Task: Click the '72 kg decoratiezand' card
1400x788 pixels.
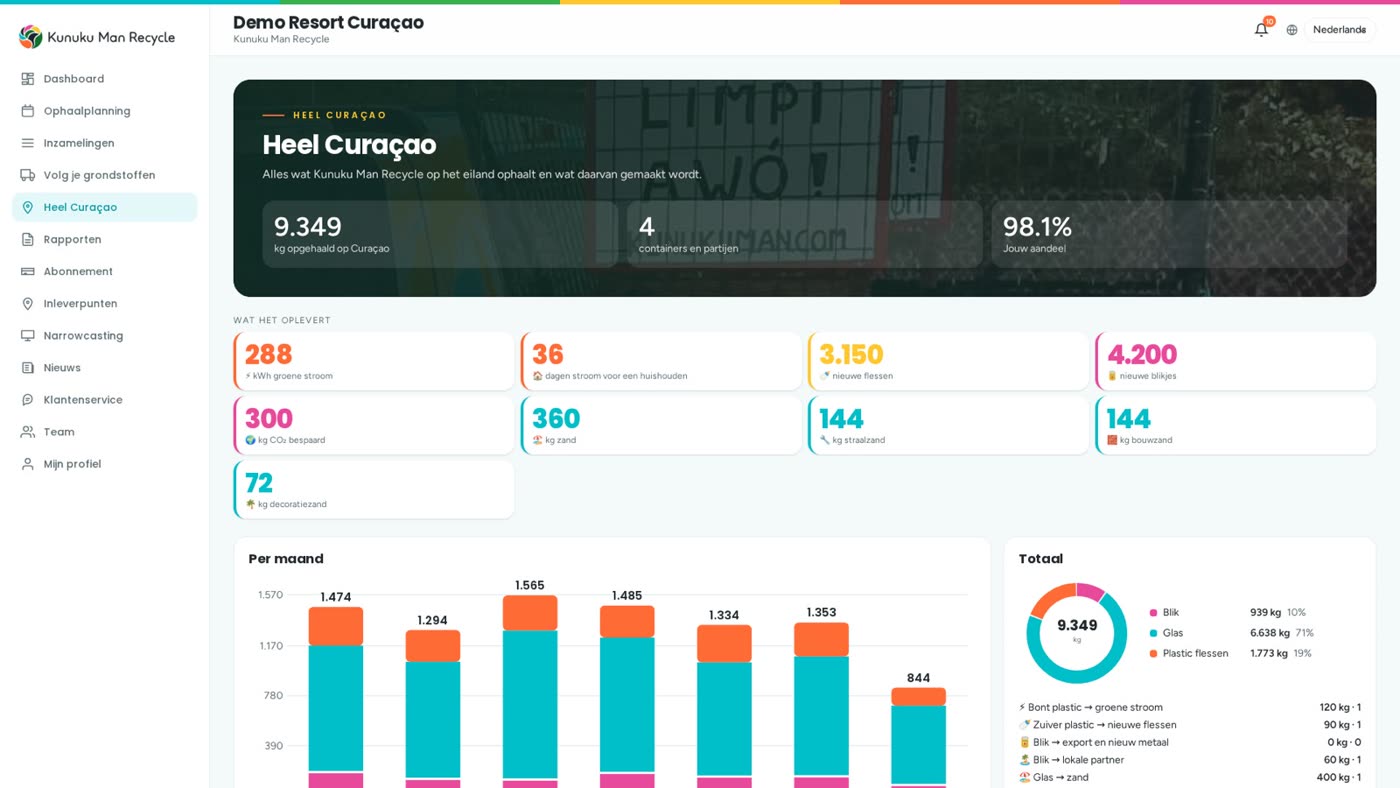Action: [x=374, y=489]
